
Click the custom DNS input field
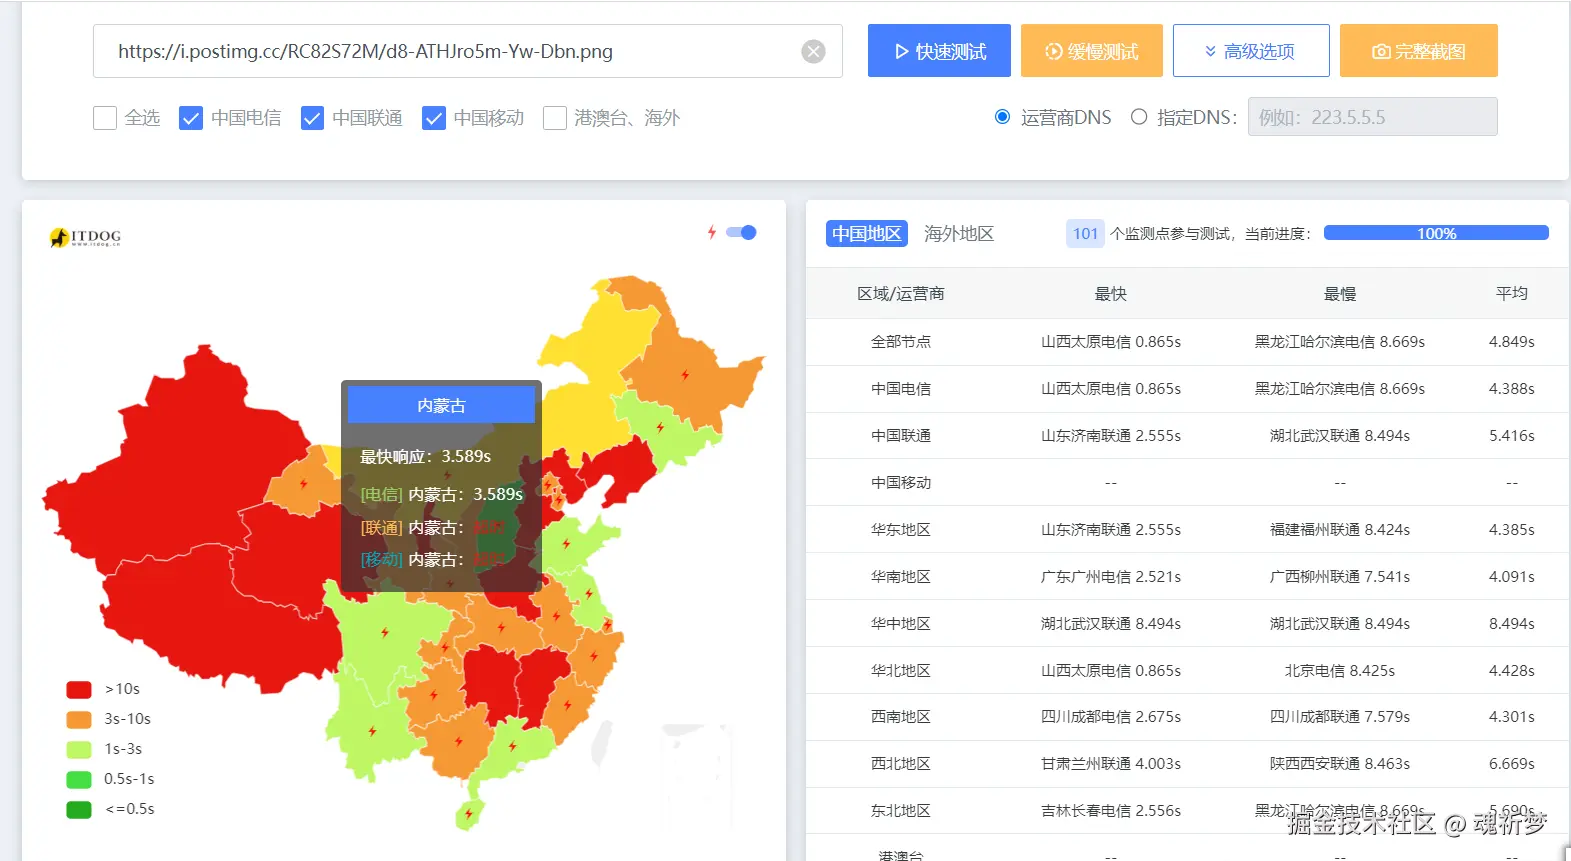pyautogui.click(x=1372, y=117)
